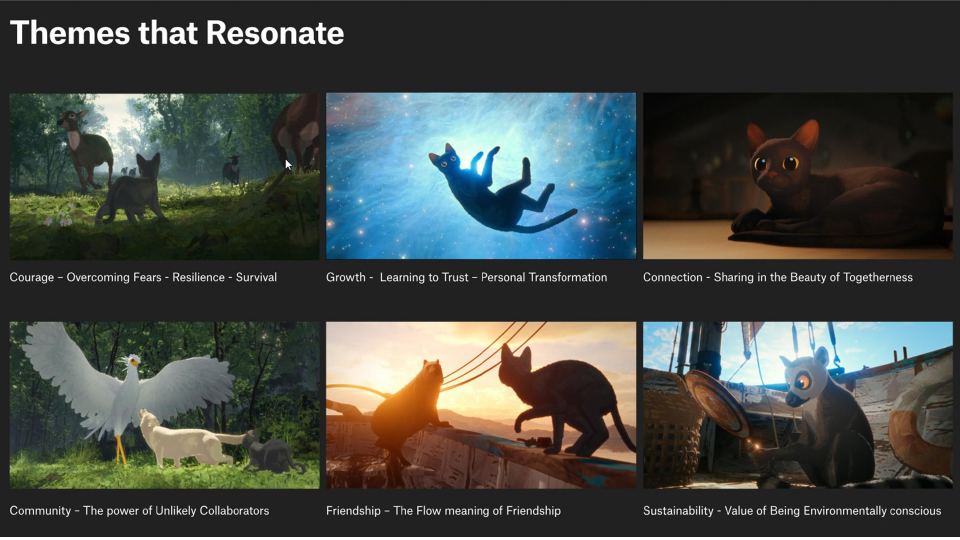
Task: Select the floating cat in blue cosmos image
Action: pos(481,176)
